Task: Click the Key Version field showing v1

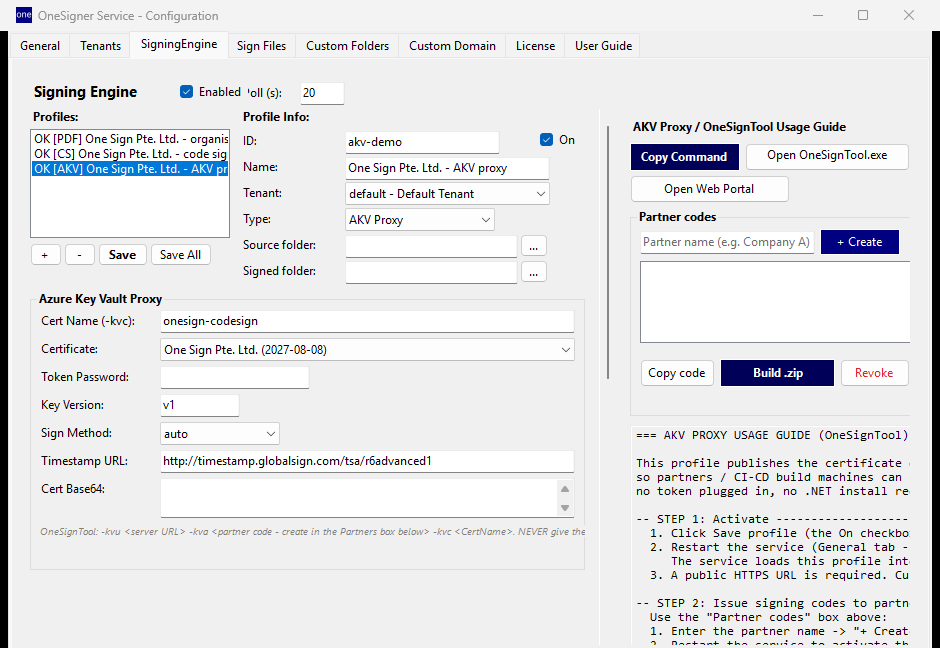Action: (200, 405)
